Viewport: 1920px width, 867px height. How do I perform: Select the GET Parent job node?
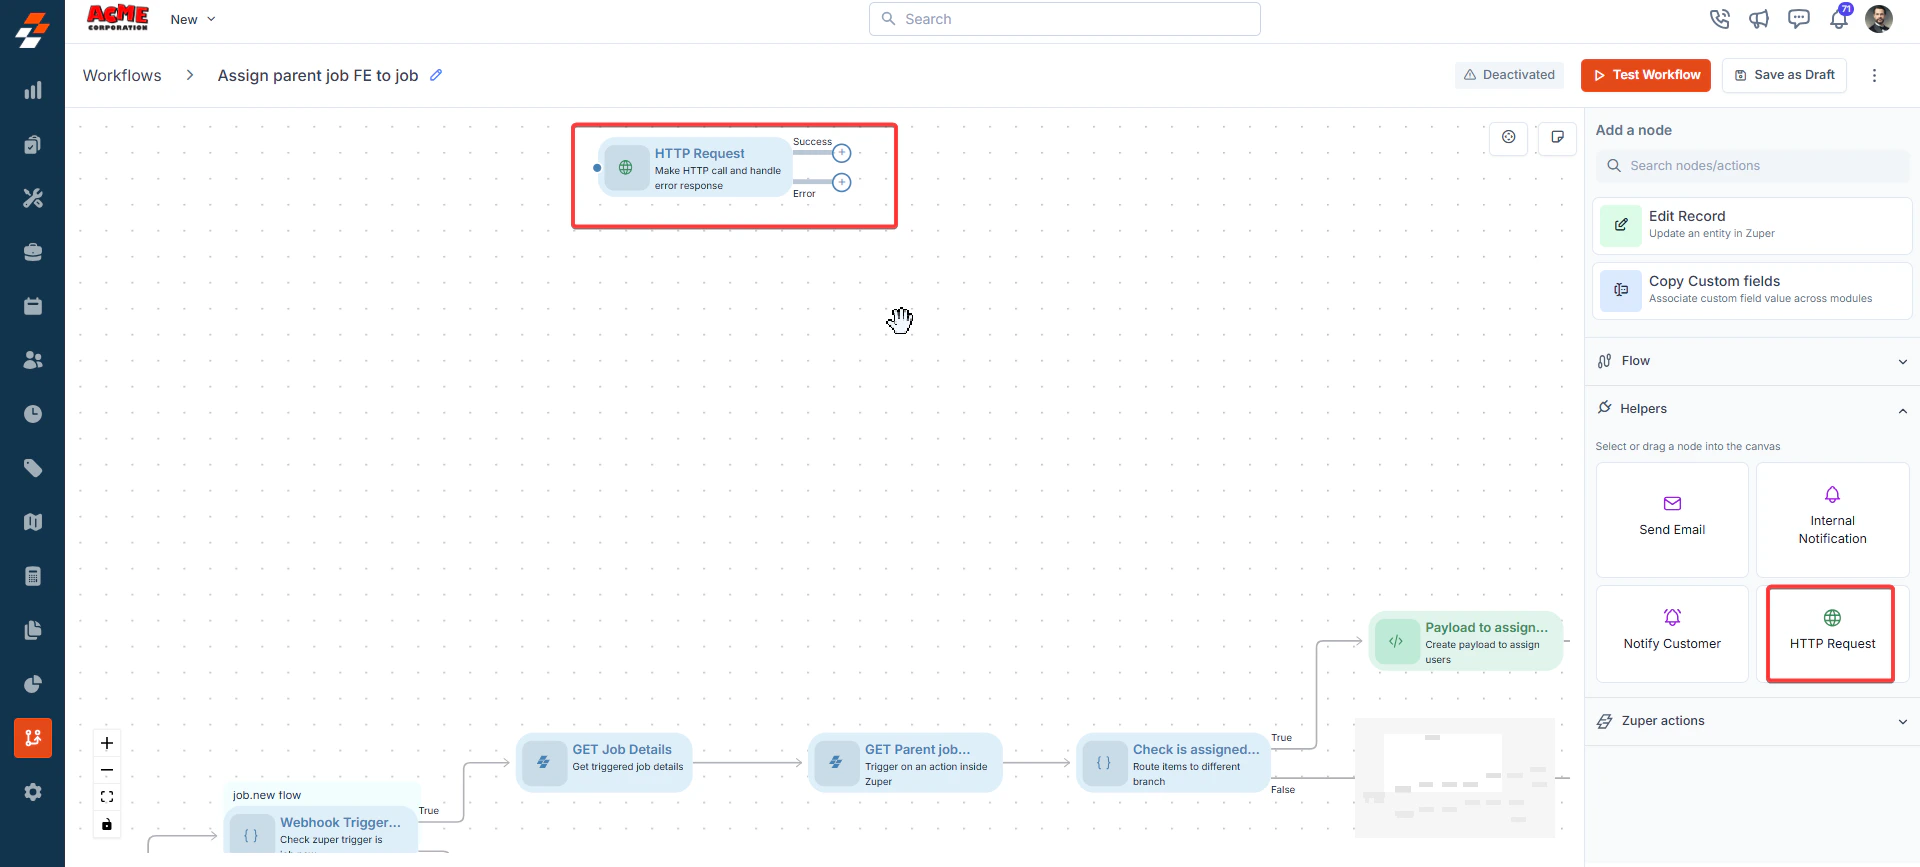pos(905,762)
